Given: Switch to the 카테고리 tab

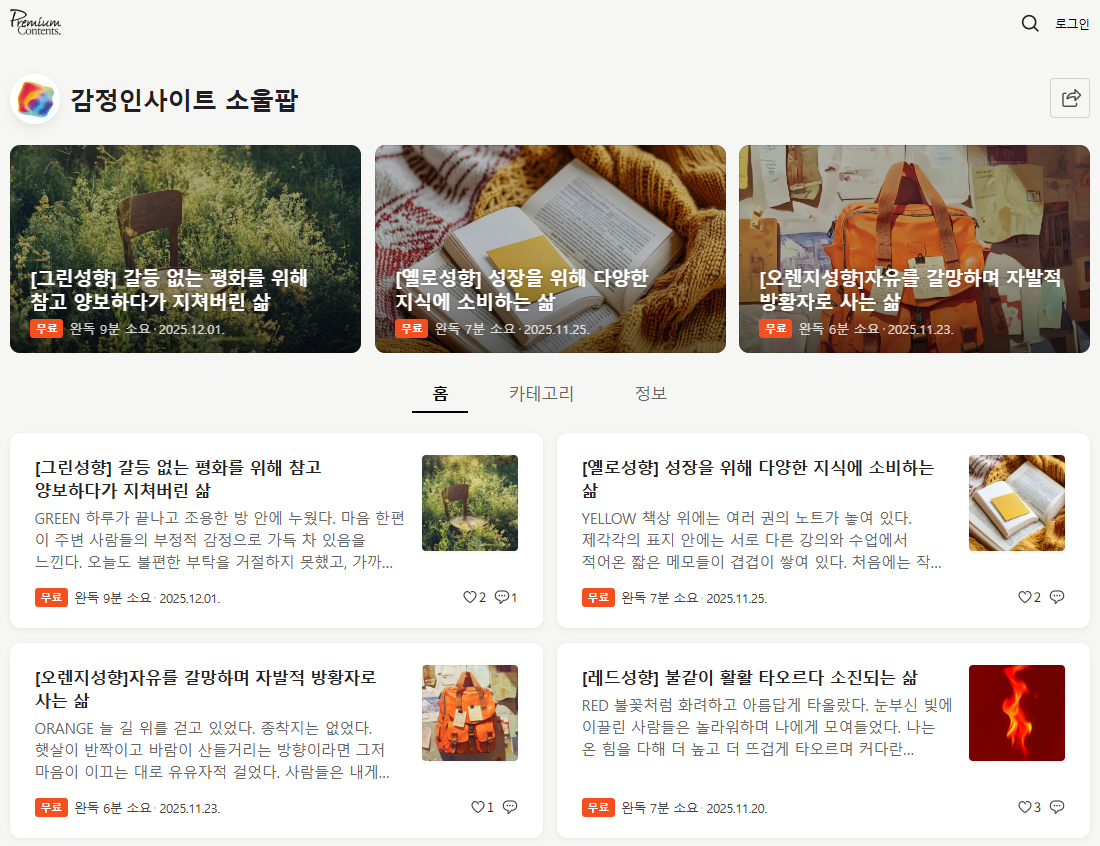Looking at the screenshot, I should coord(541,393).
